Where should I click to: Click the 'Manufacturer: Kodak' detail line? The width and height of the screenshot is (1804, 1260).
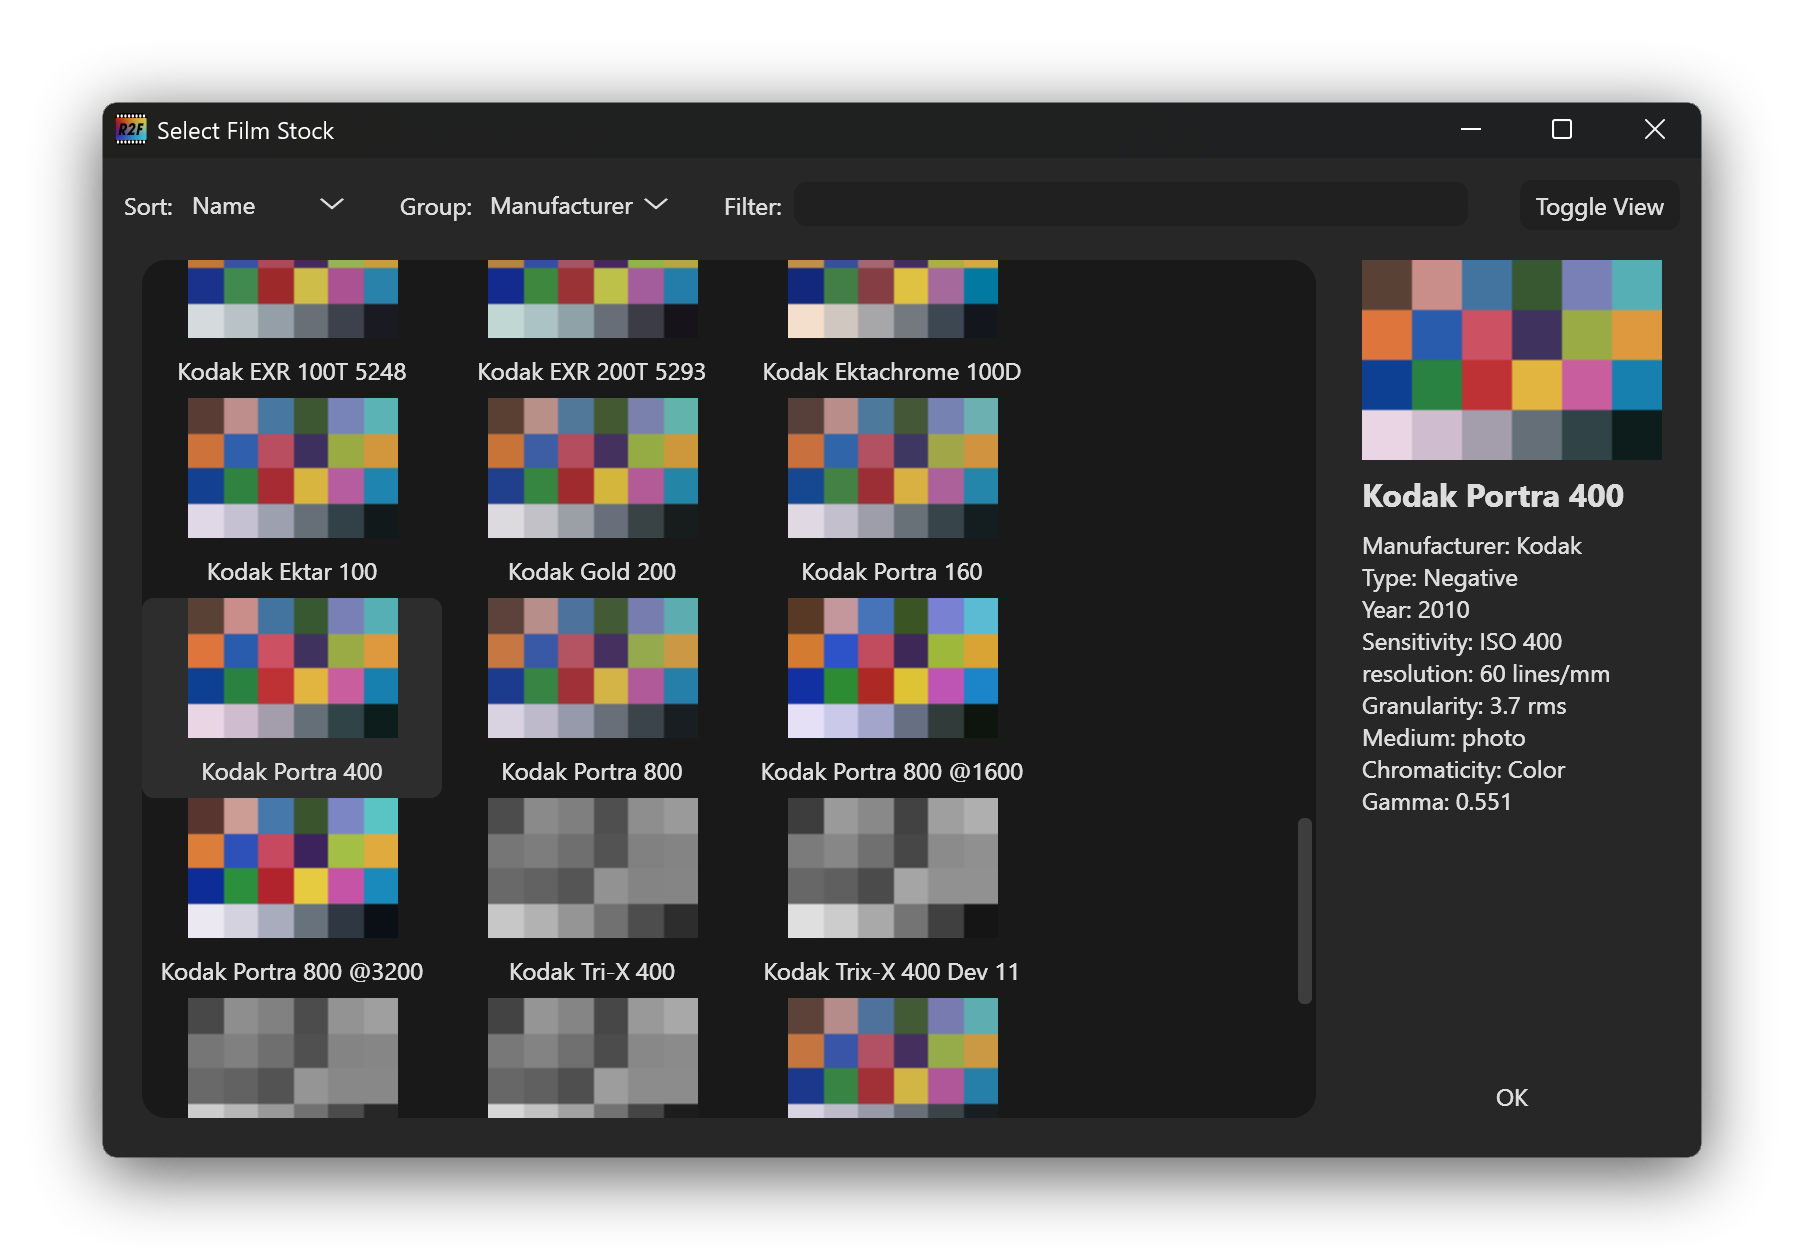[x=1472, y=546]
